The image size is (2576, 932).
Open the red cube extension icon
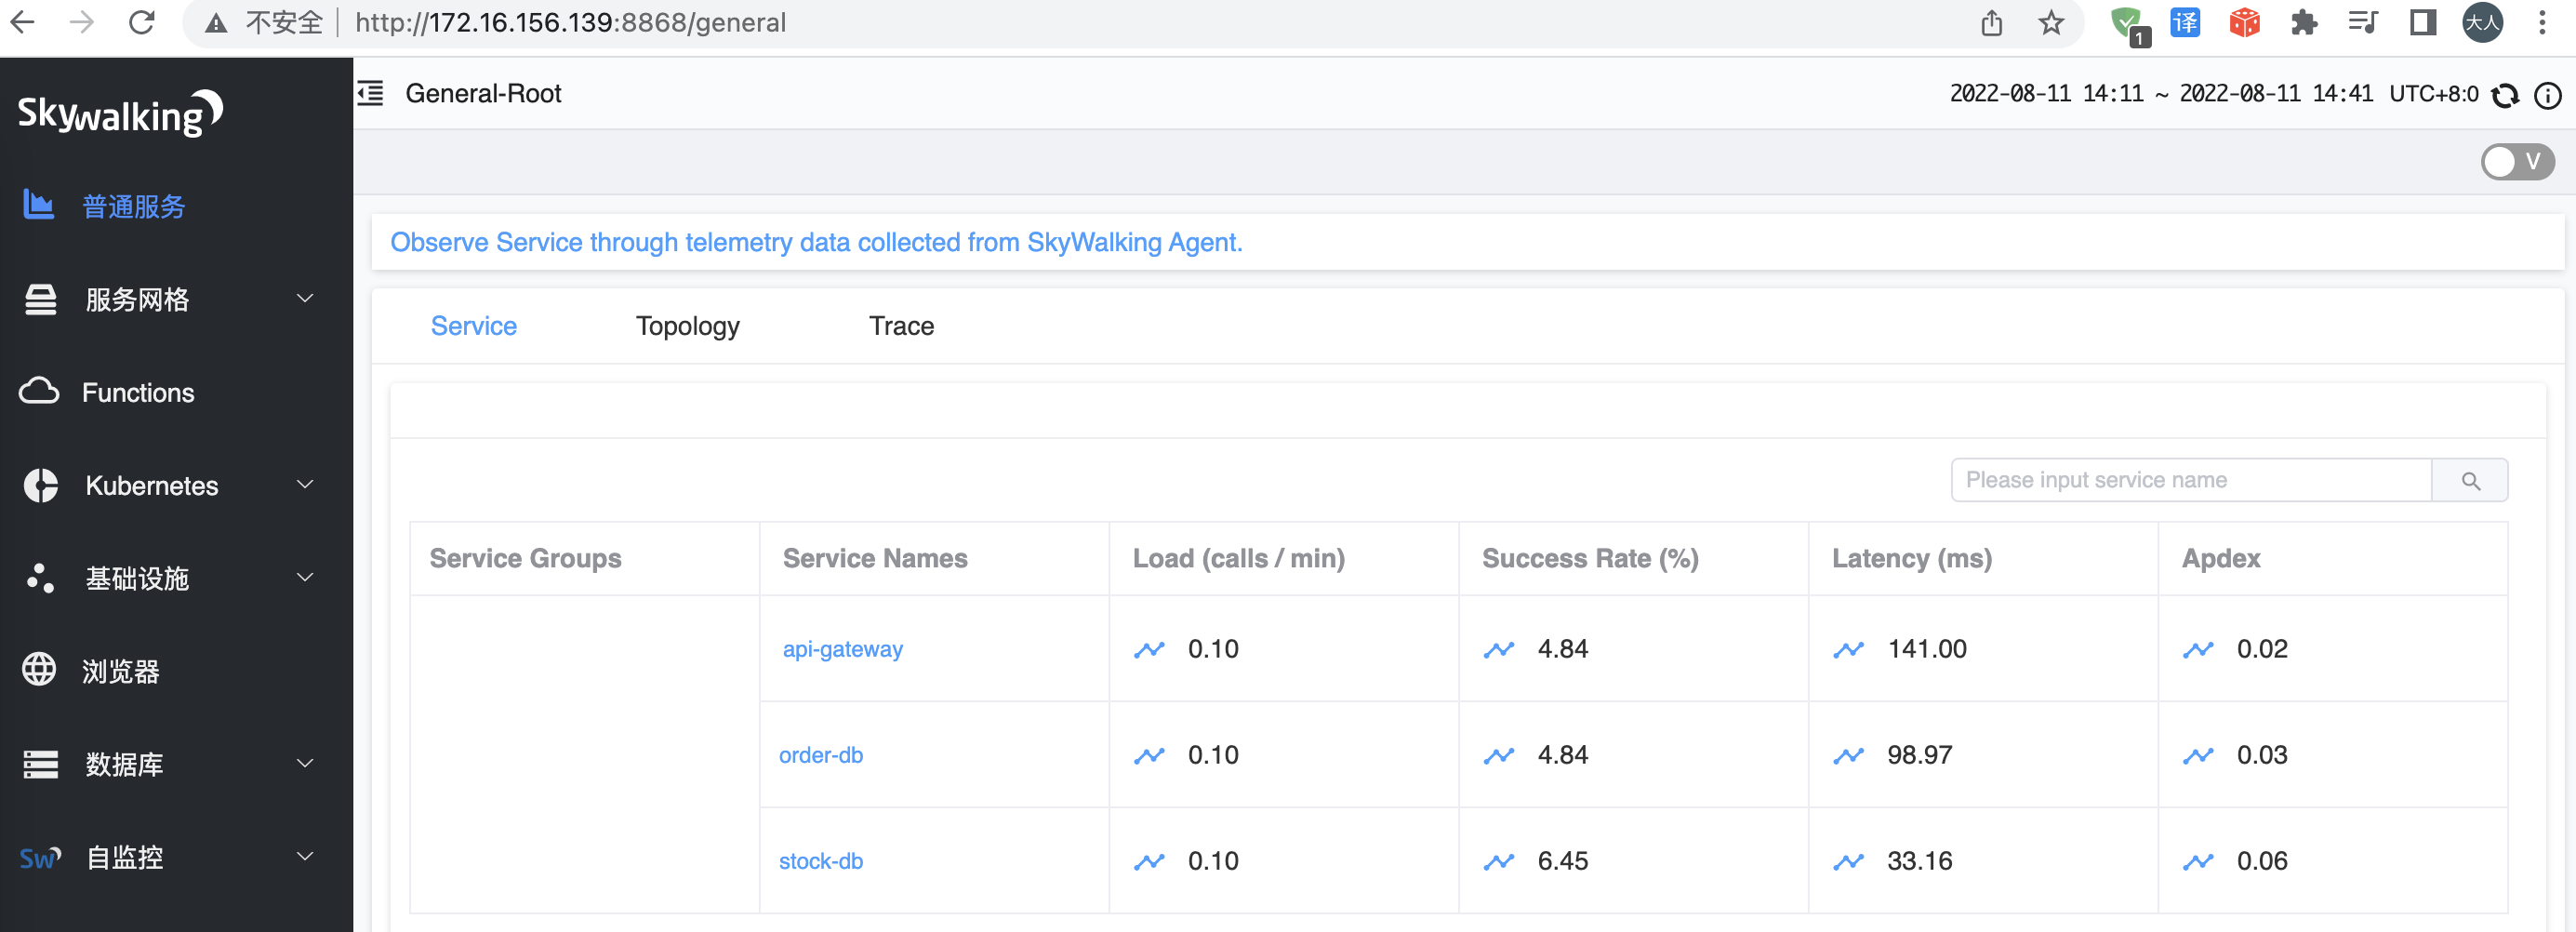[2245, 22]
